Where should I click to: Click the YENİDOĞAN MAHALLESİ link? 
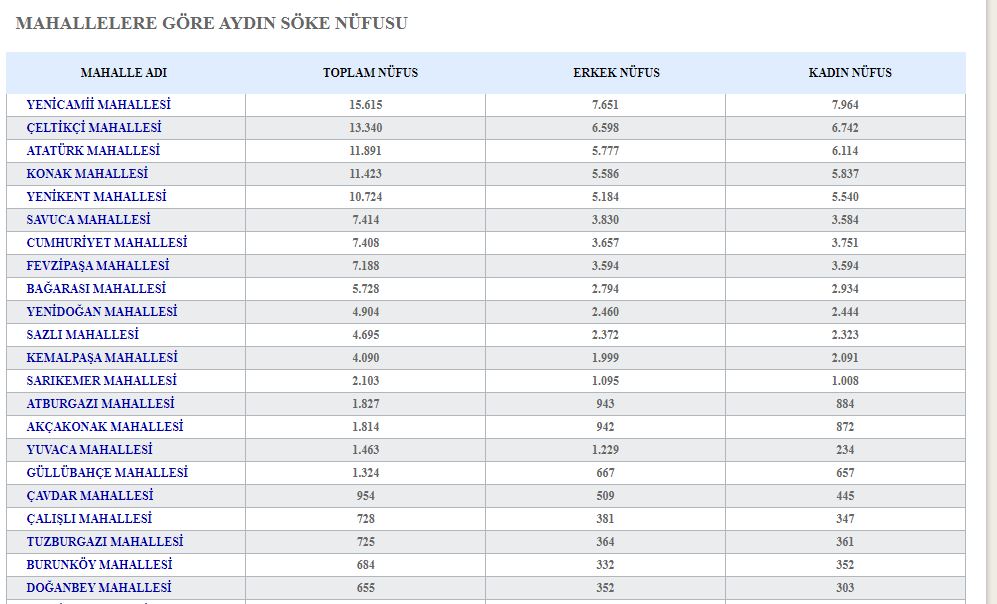tap(102, 311)
